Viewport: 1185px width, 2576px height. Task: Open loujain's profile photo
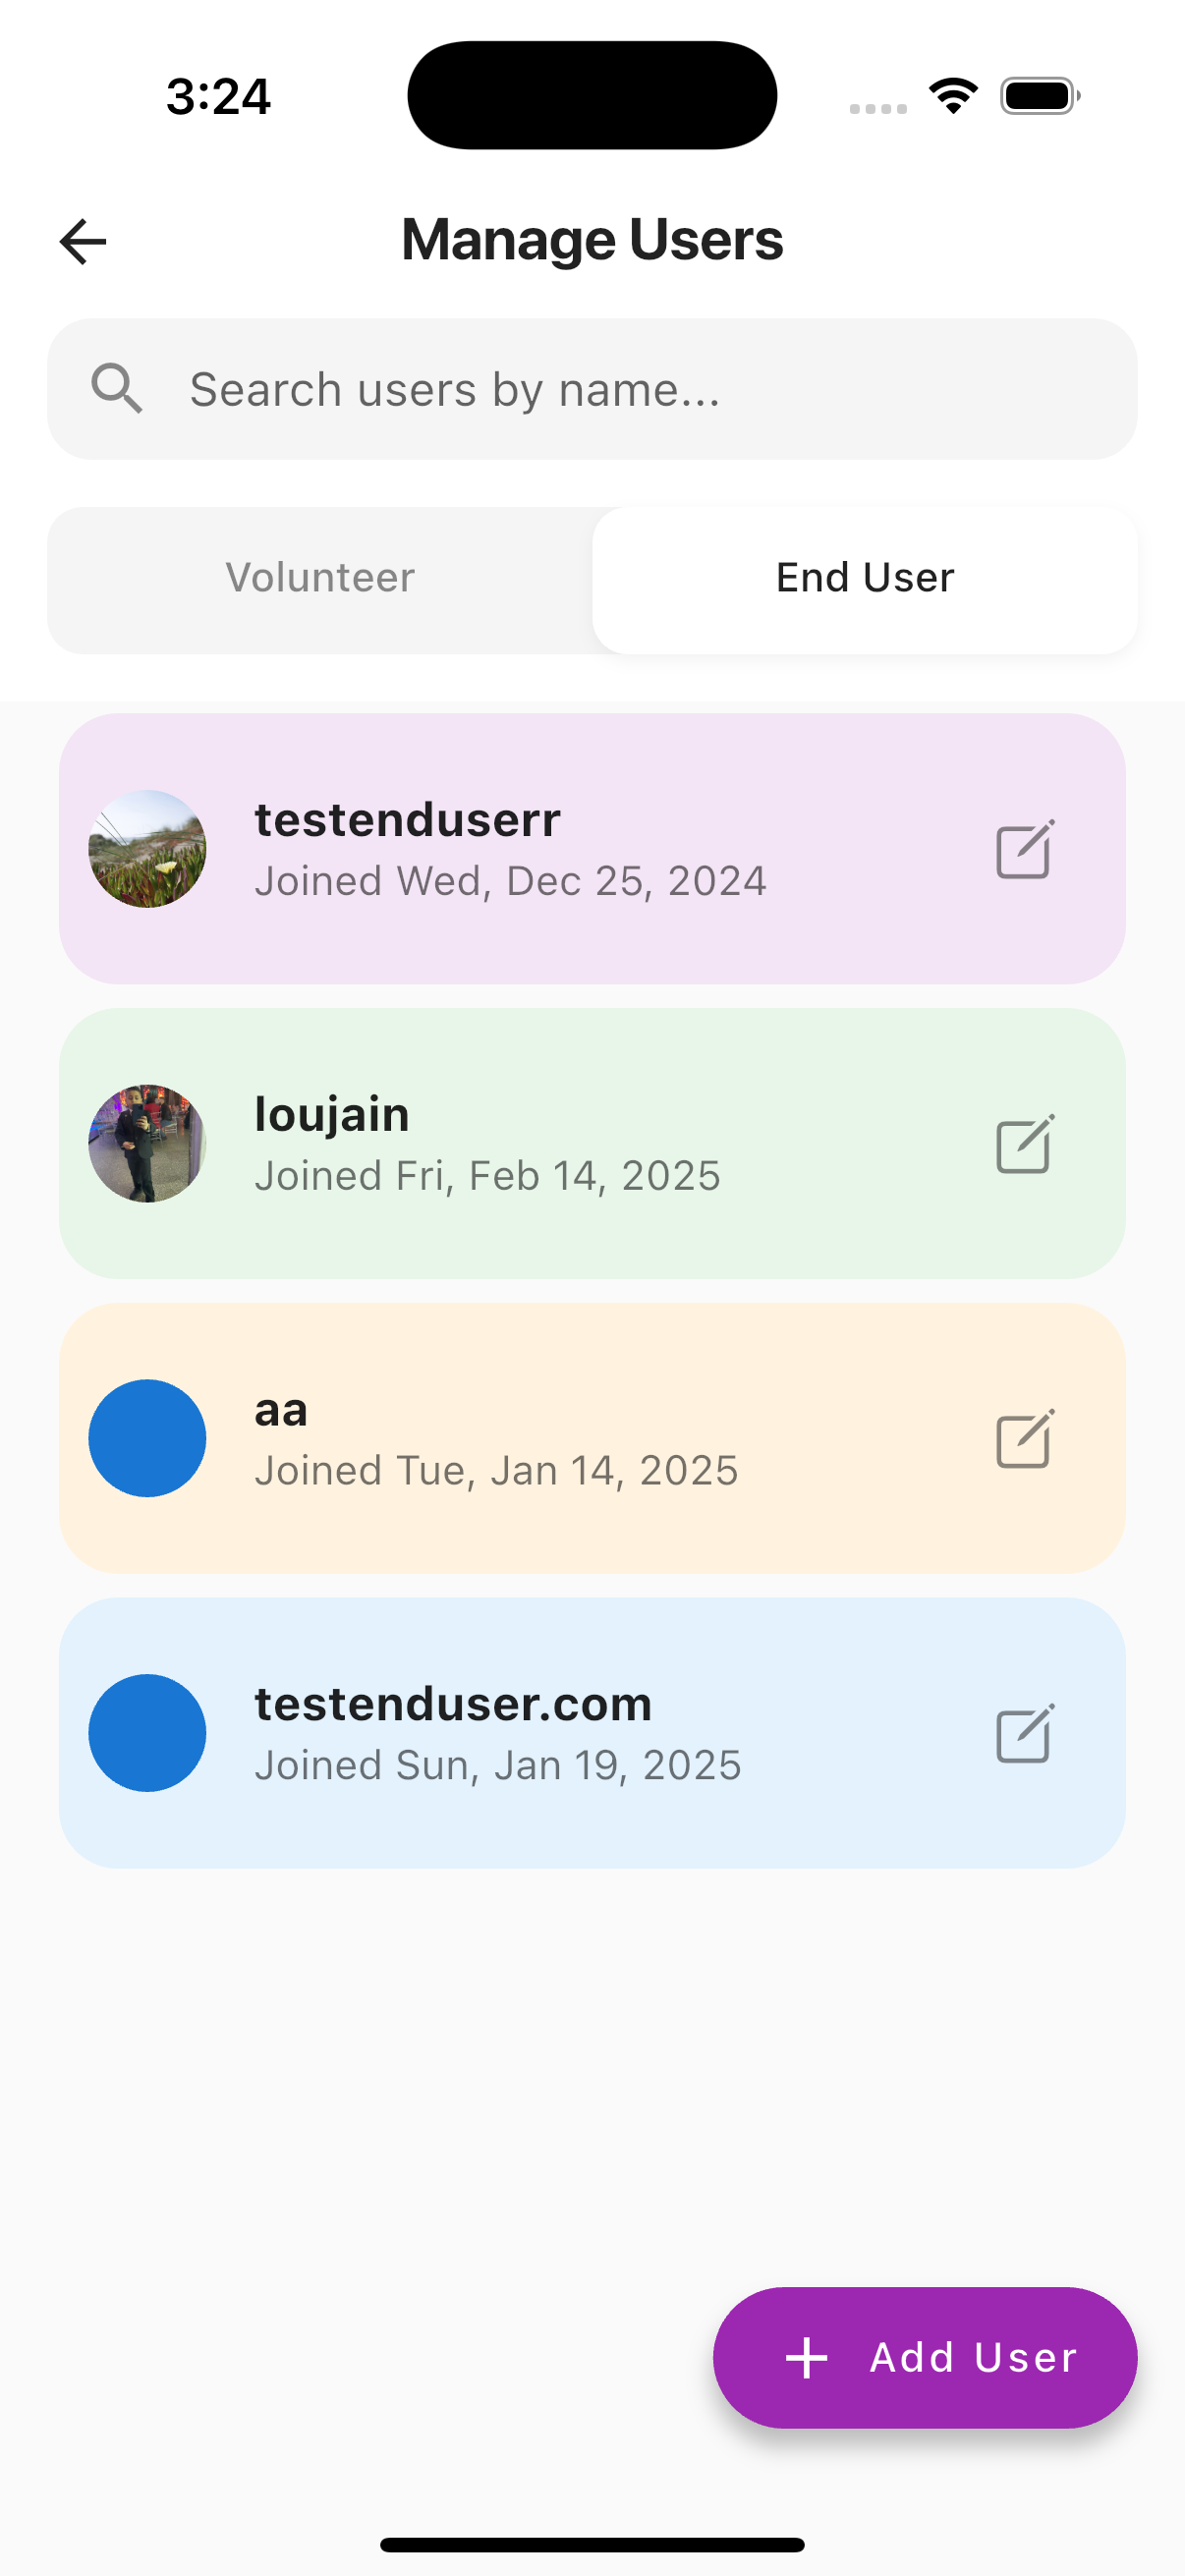pos(147,1144)
